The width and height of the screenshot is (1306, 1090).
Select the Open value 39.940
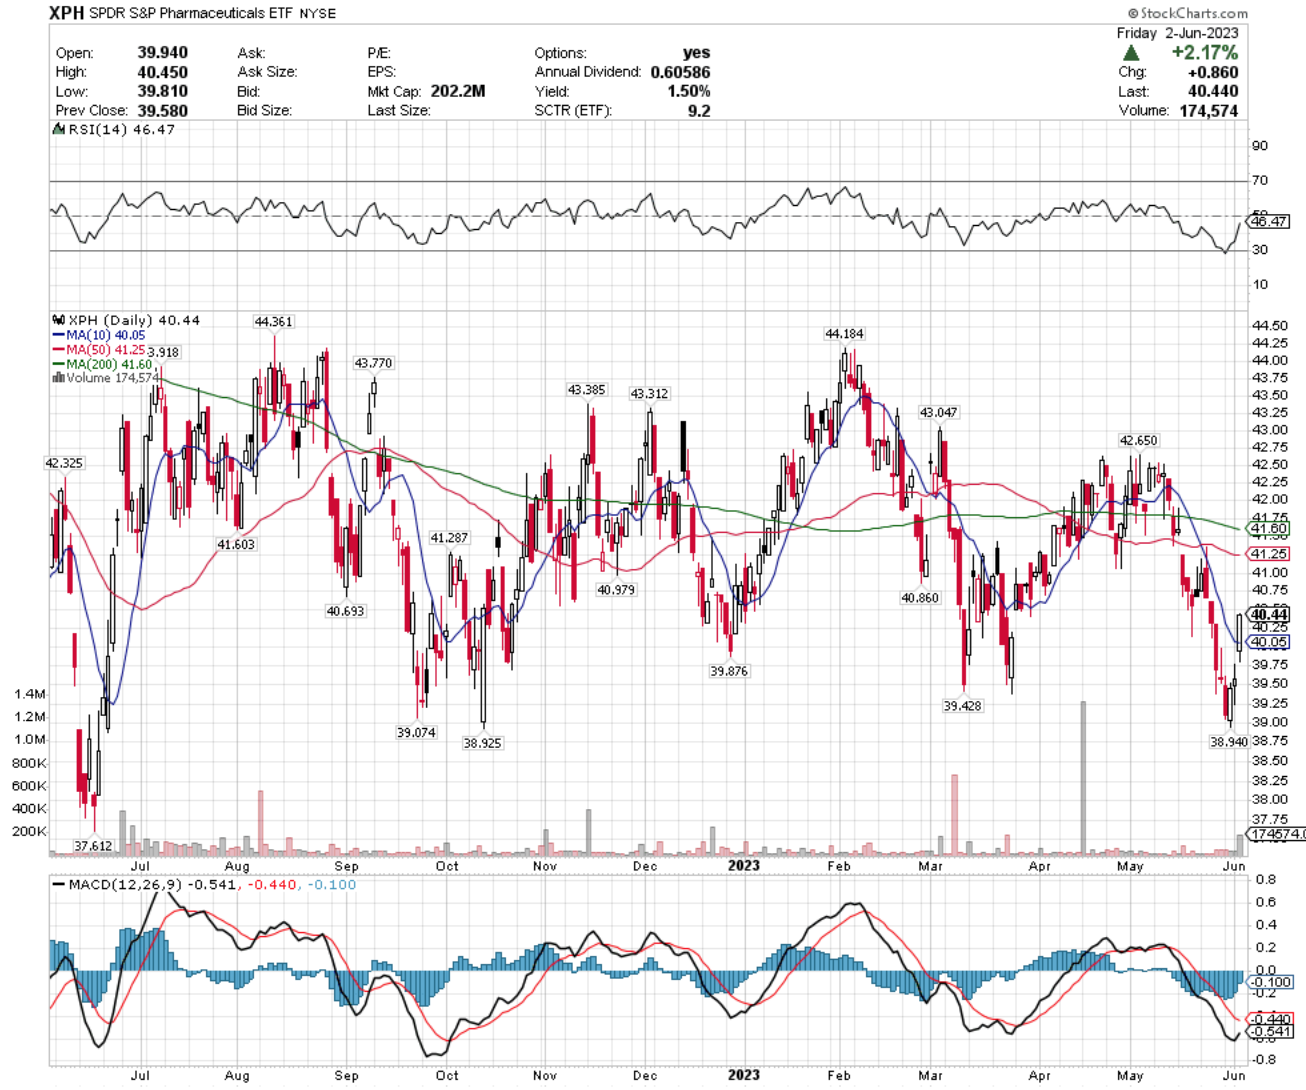tap(162, 53)
